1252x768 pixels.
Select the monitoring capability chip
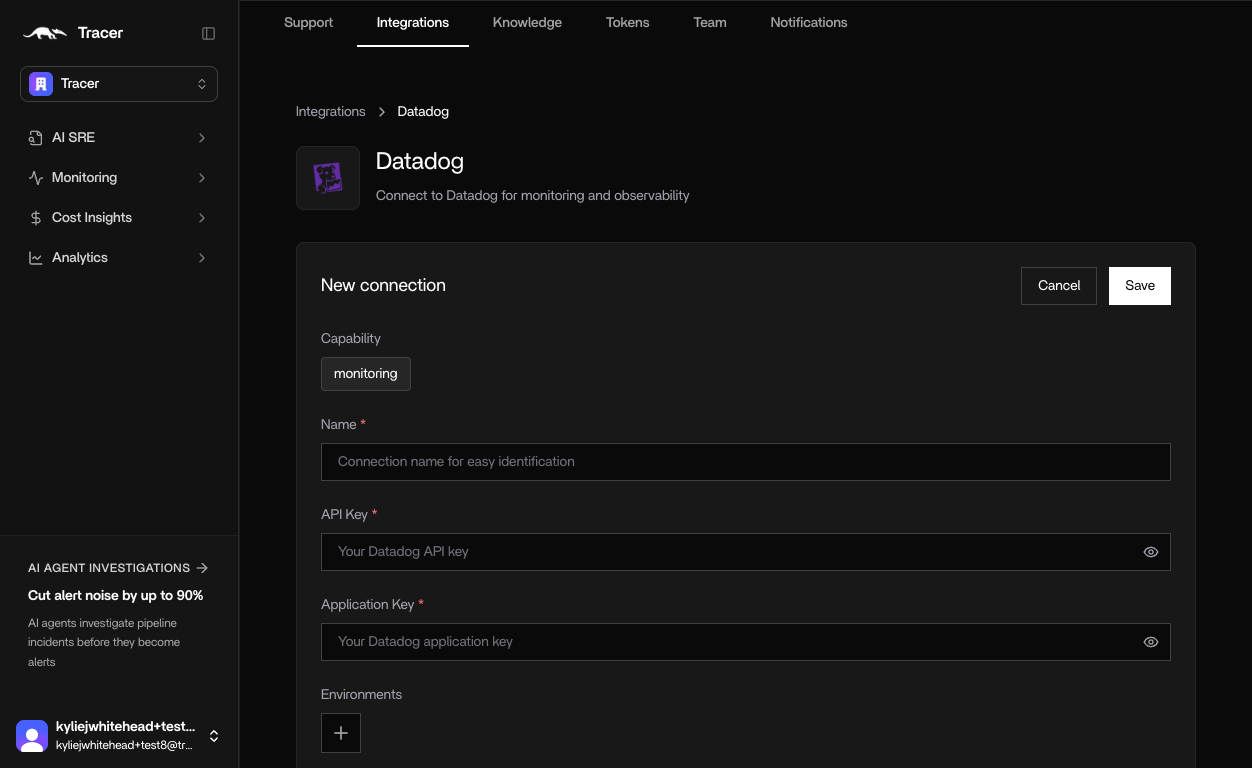click(365, 373)
